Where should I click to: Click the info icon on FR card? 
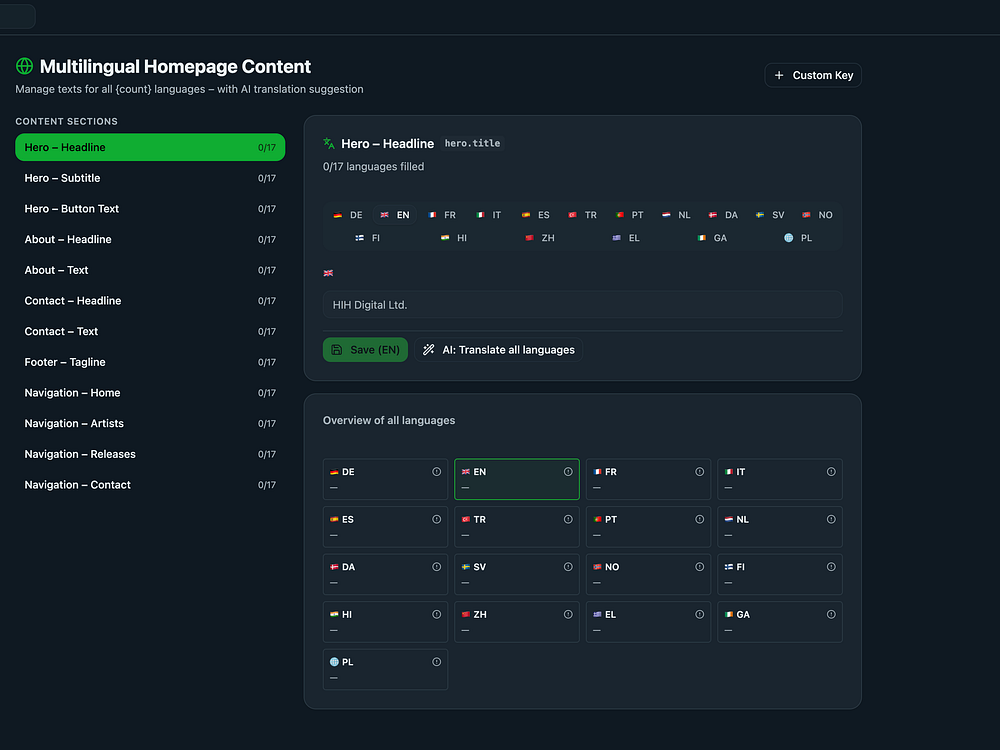[700, 472]
